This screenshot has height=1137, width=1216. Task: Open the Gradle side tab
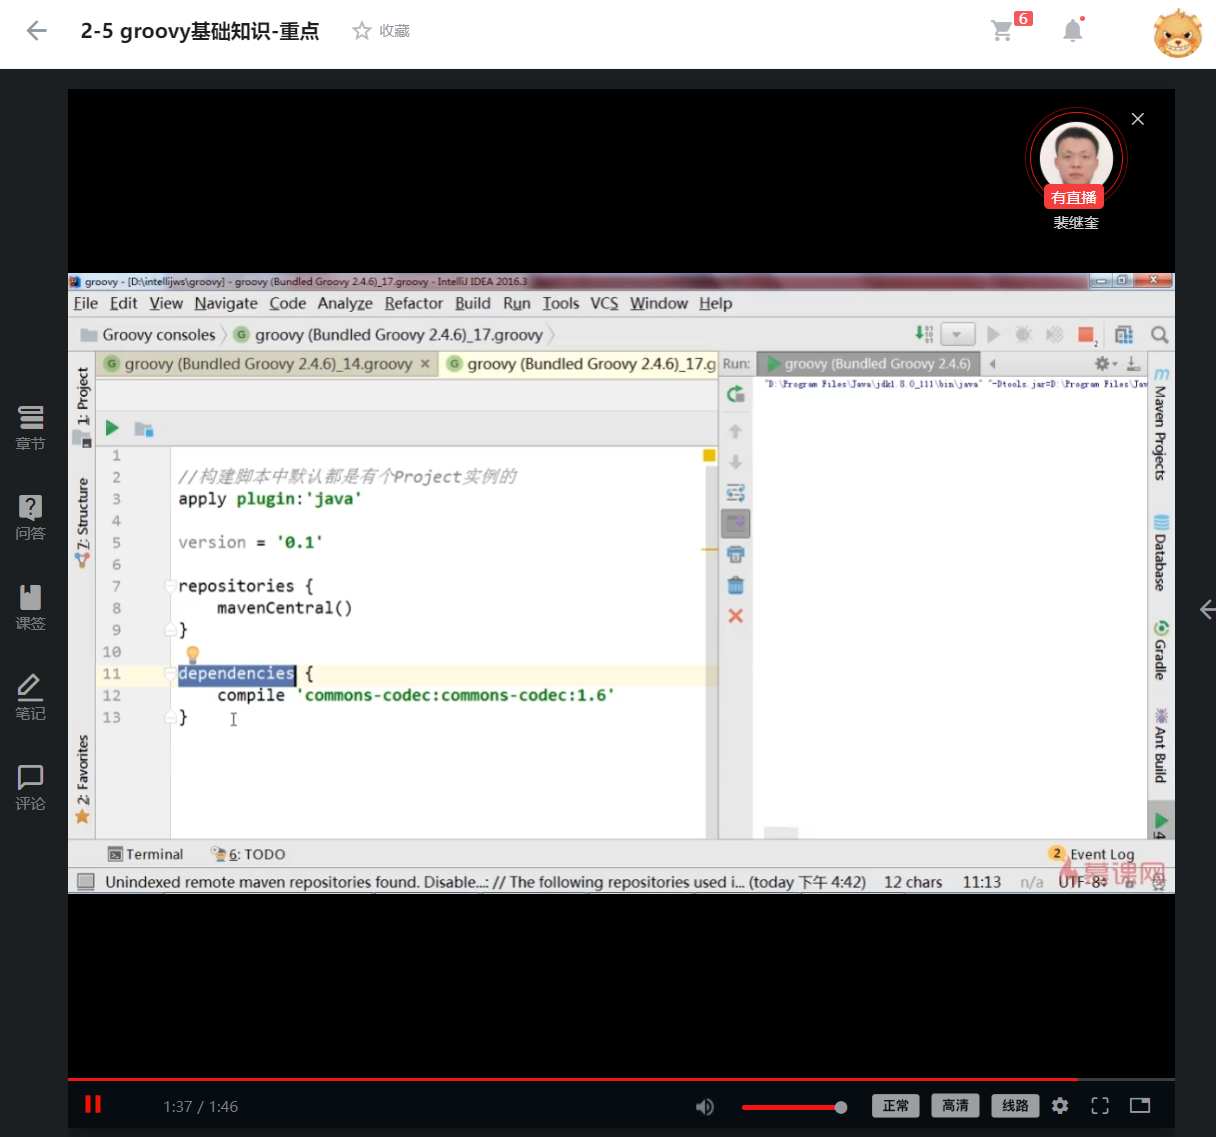[1161, 650]
